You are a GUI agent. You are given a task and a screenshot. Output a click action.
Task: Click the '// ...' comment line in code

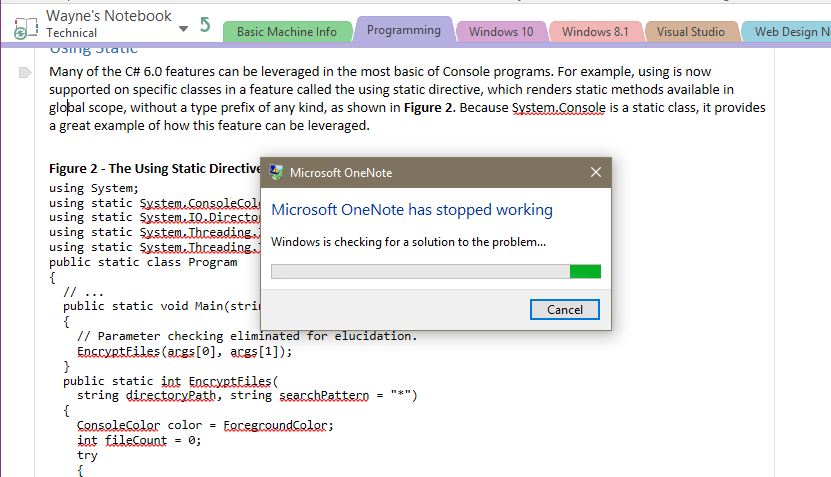(x=83, y=292)
